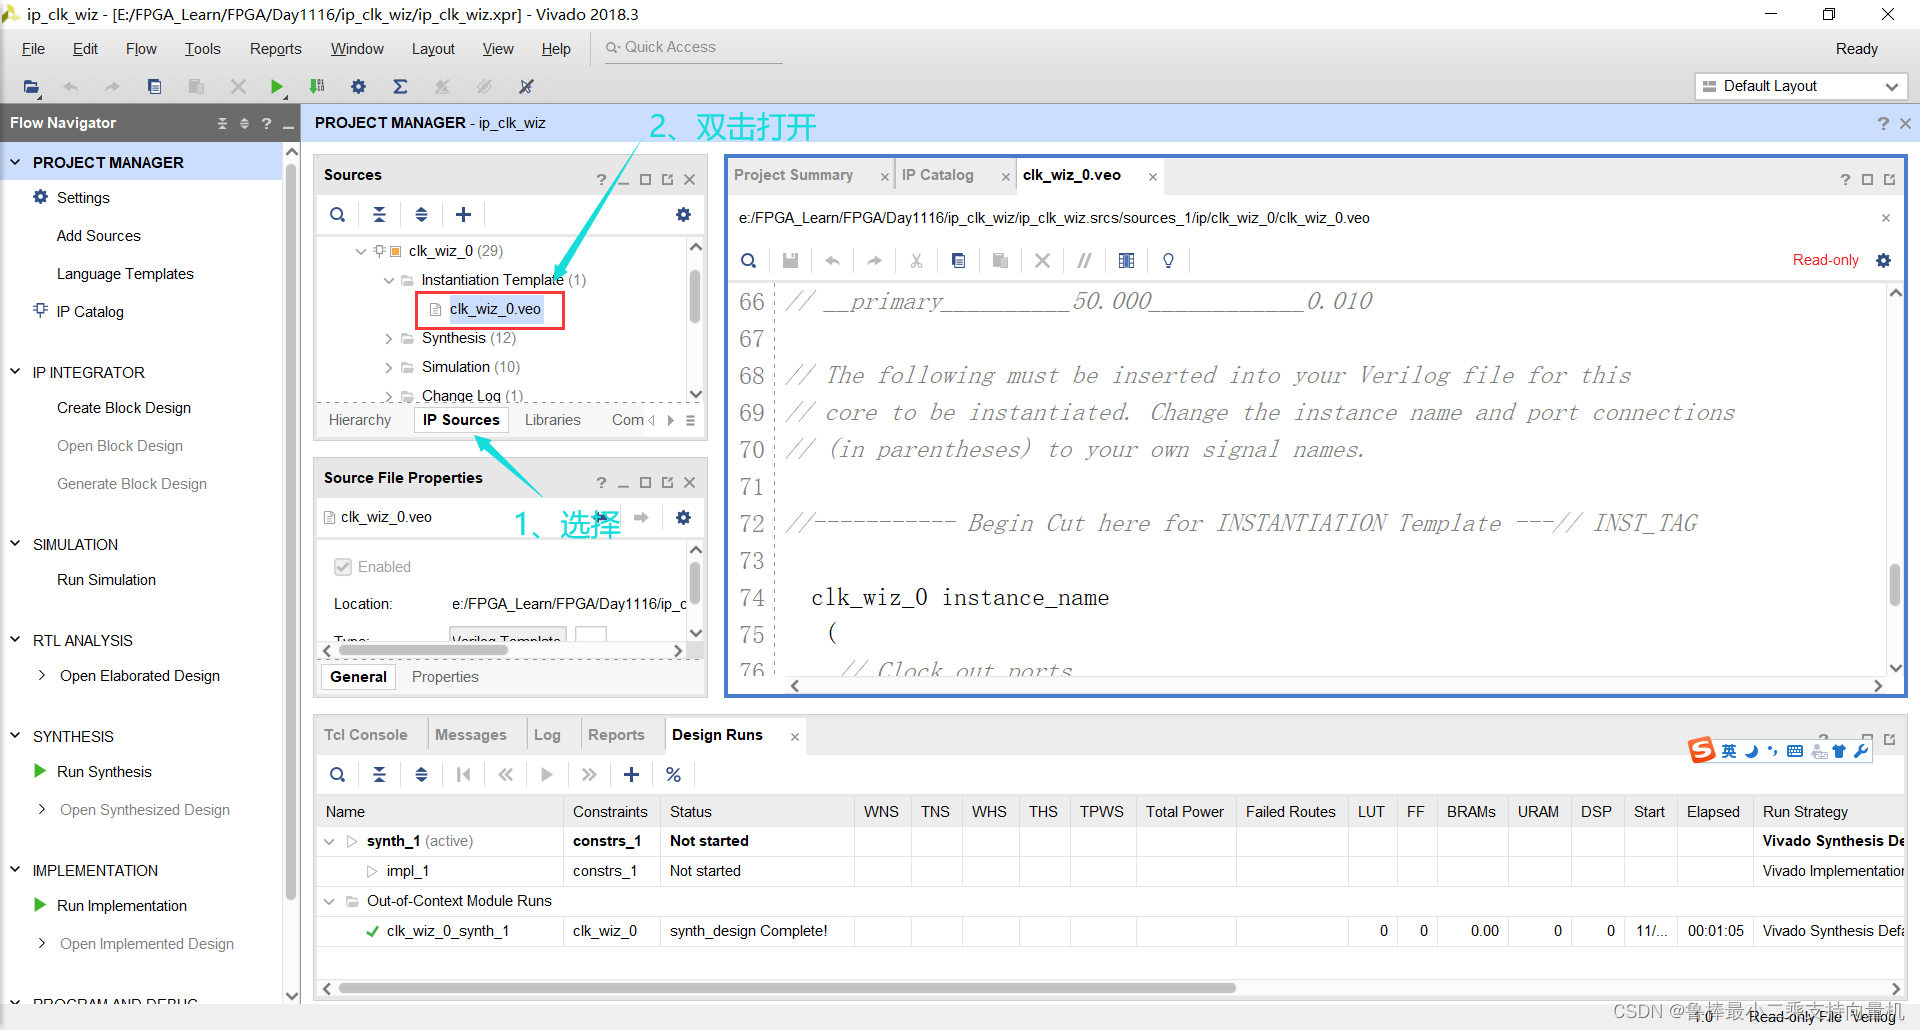The width and height of the screenshot is (1920, 1030).
Task: Open Sources panel settings gear
Action: pos(683,214)
